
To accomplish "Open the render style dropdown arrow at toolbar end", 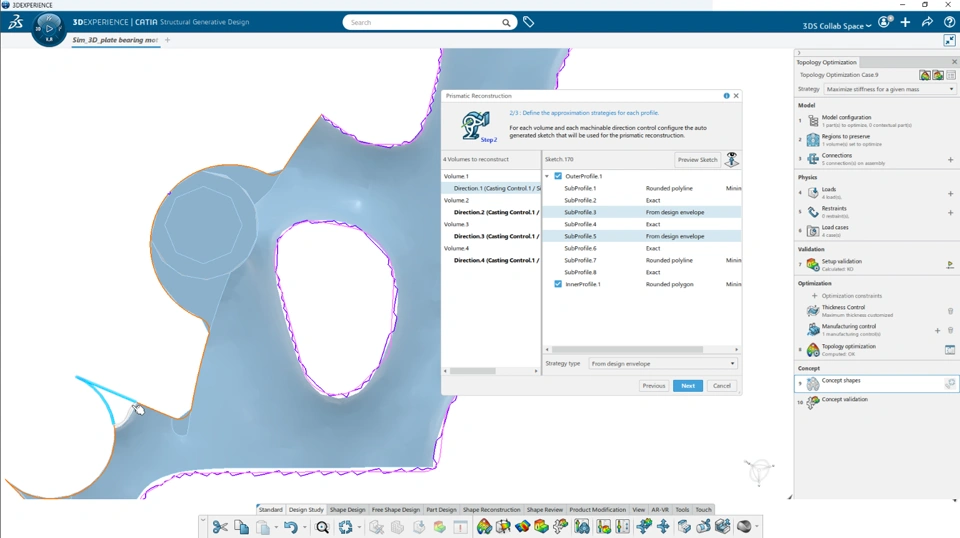I will 757,527.
